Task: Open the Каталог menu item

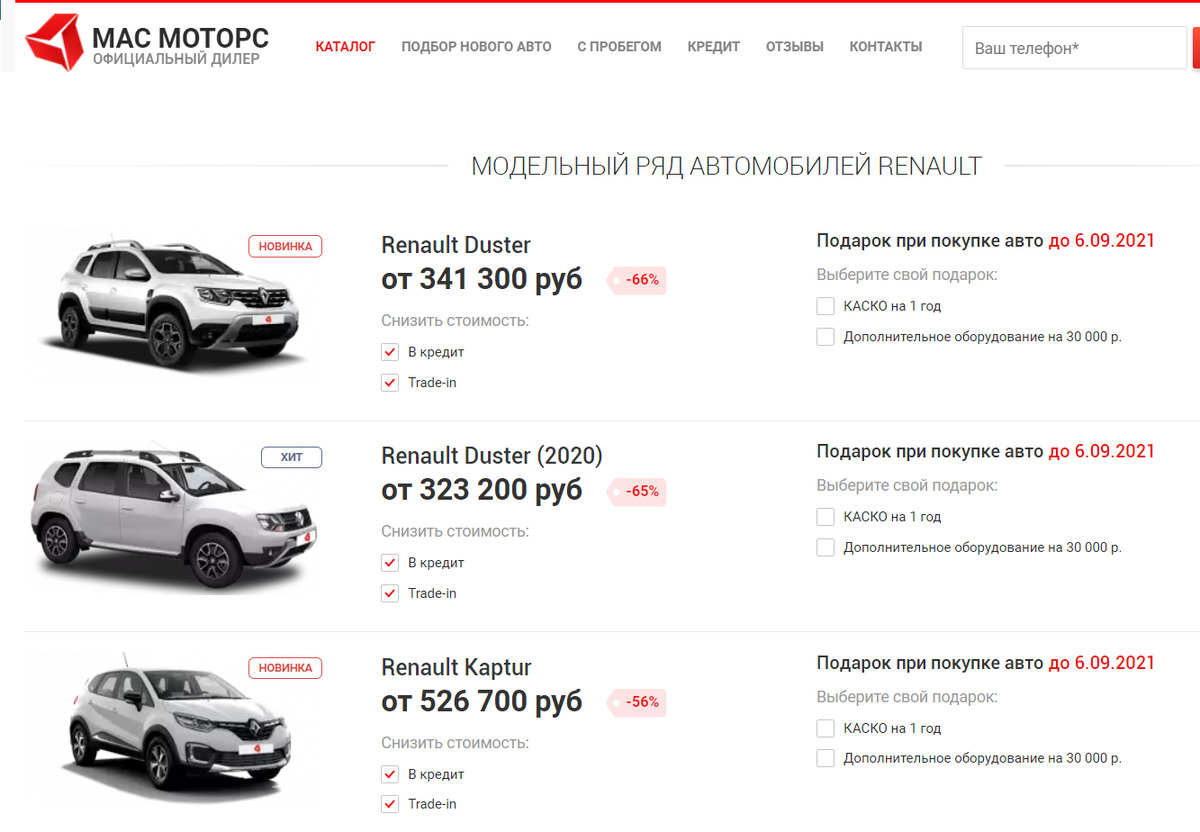Action: tap(345, 47)
